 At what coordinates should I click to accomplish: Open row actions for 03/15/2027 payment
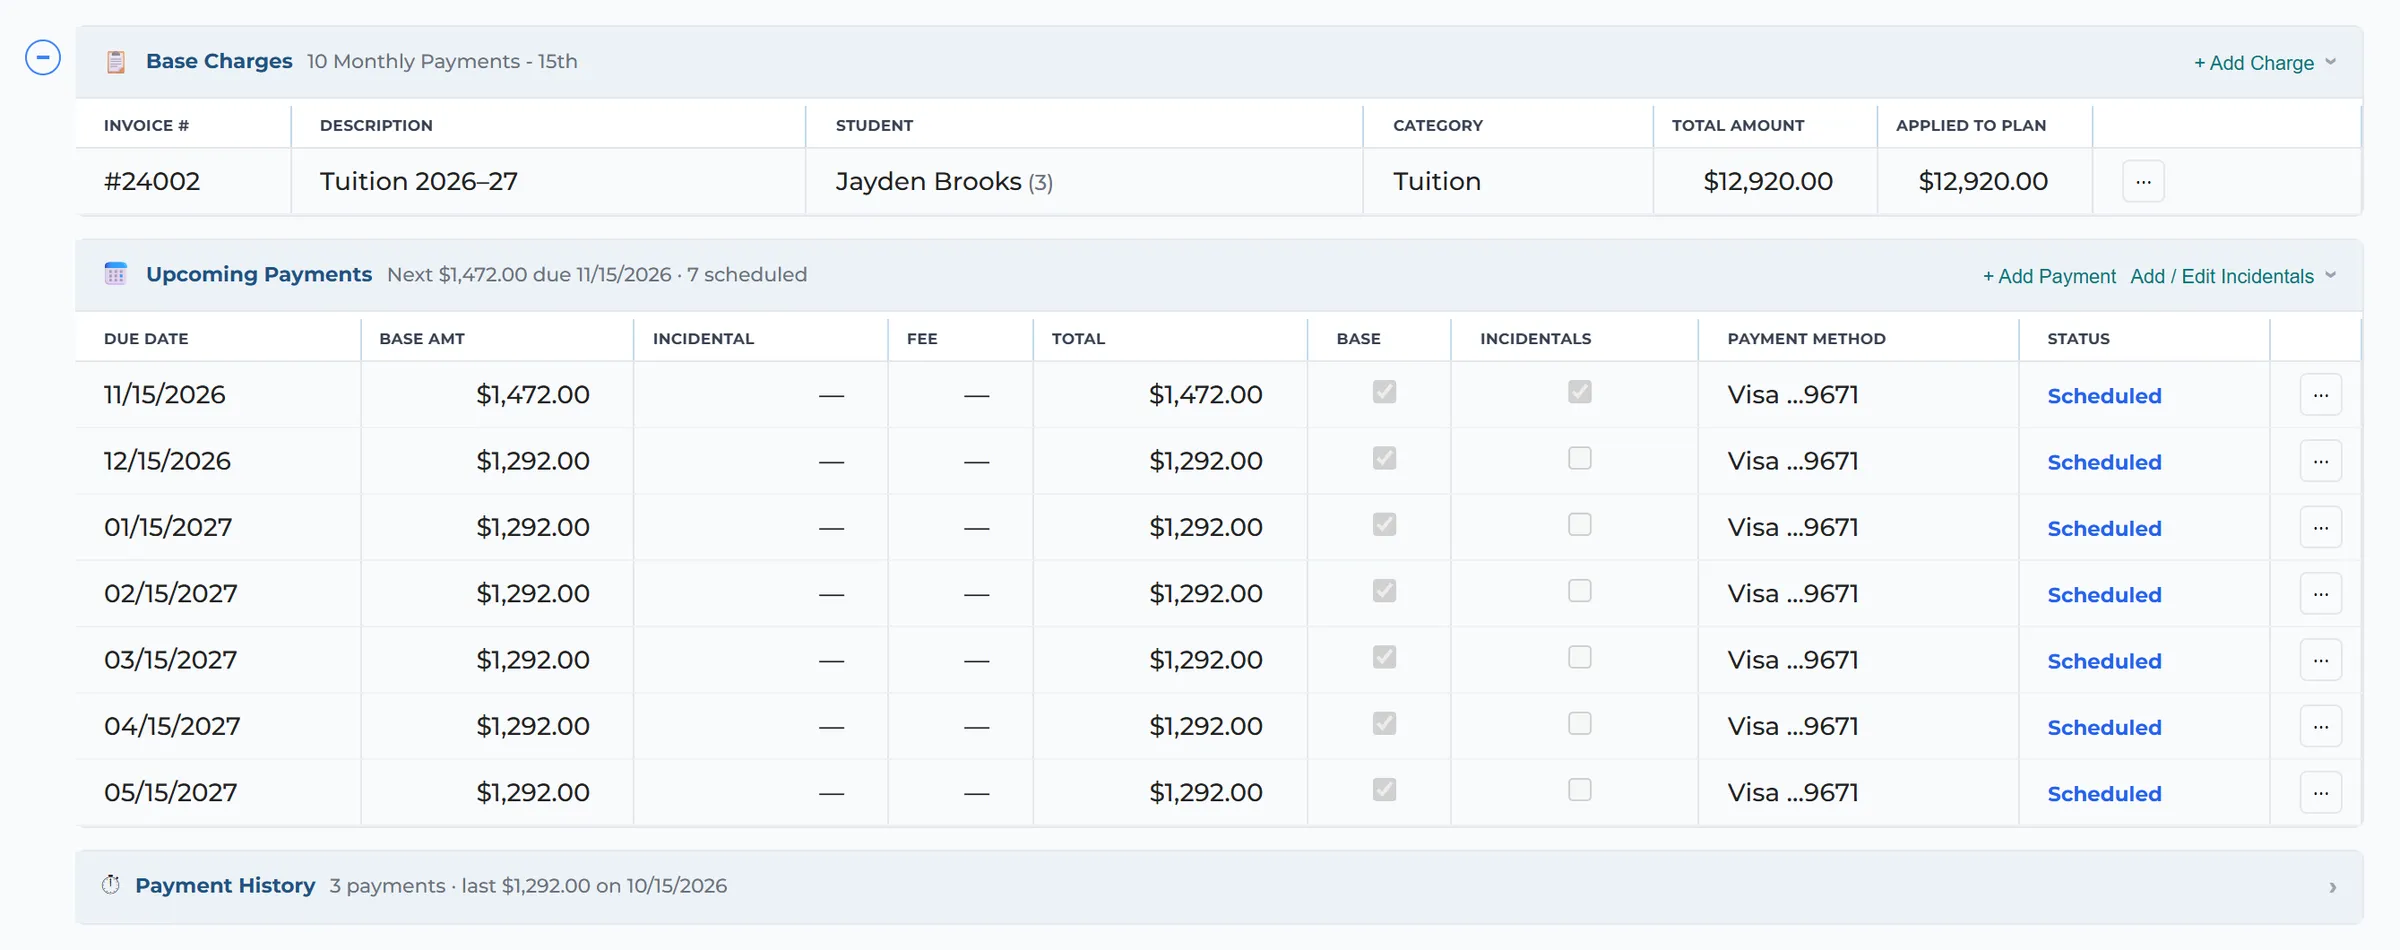[2321, 660]
